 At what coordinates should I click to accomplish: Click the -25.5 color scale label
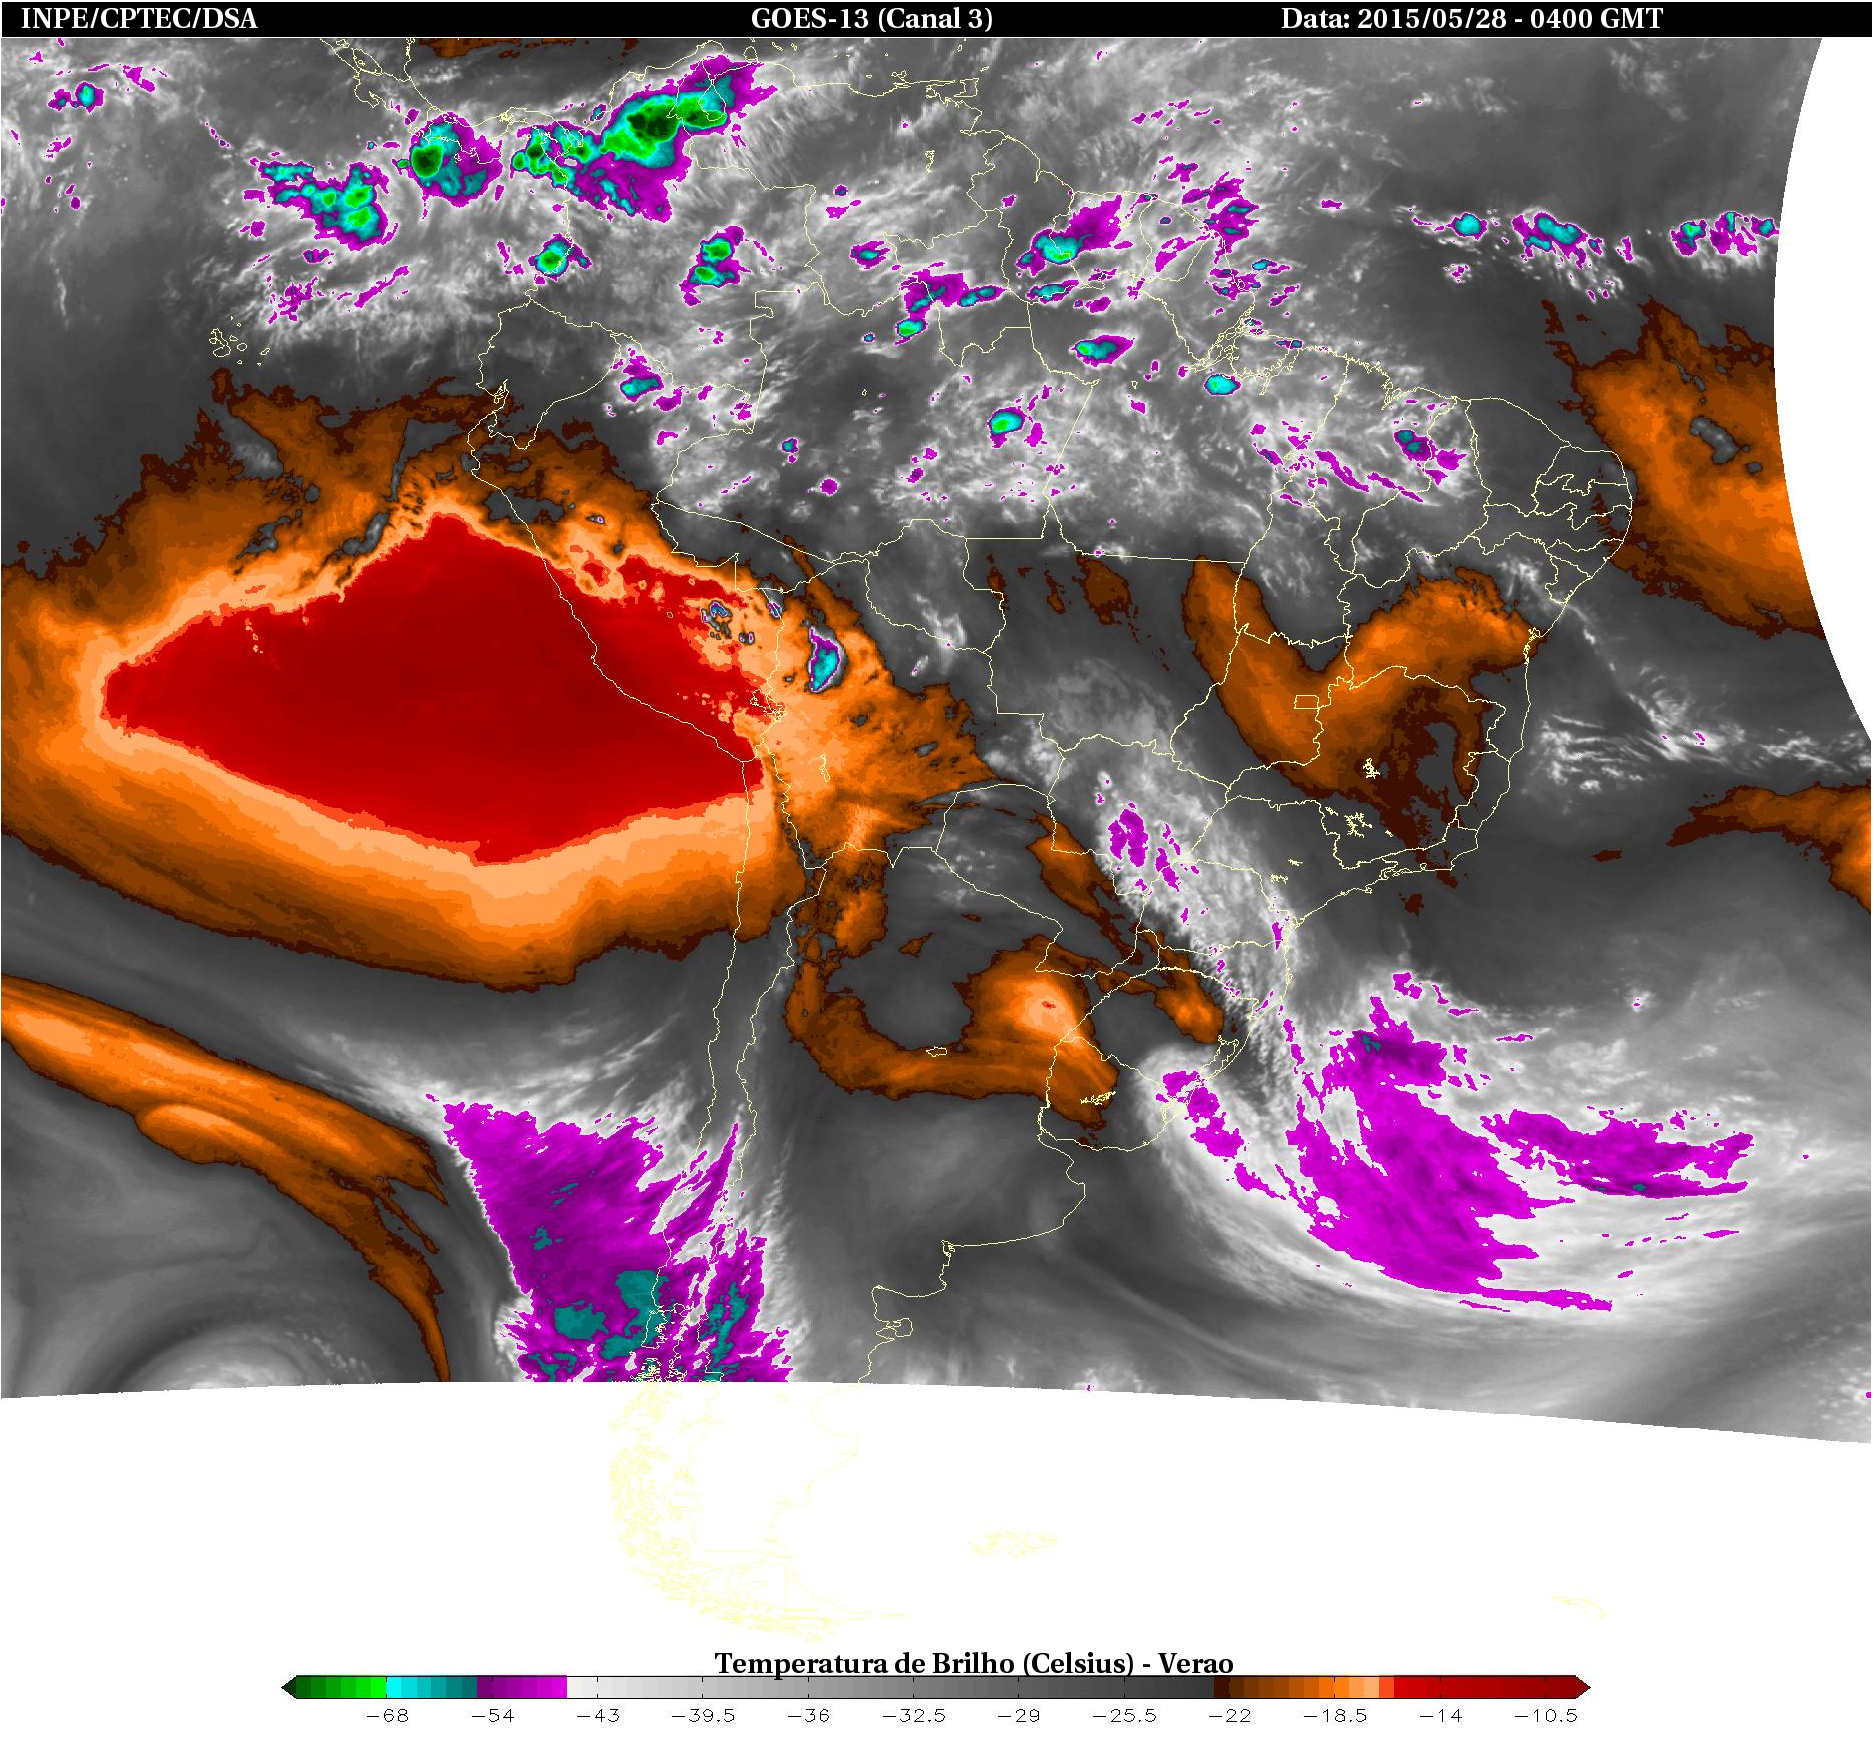coord(1124,1716)
